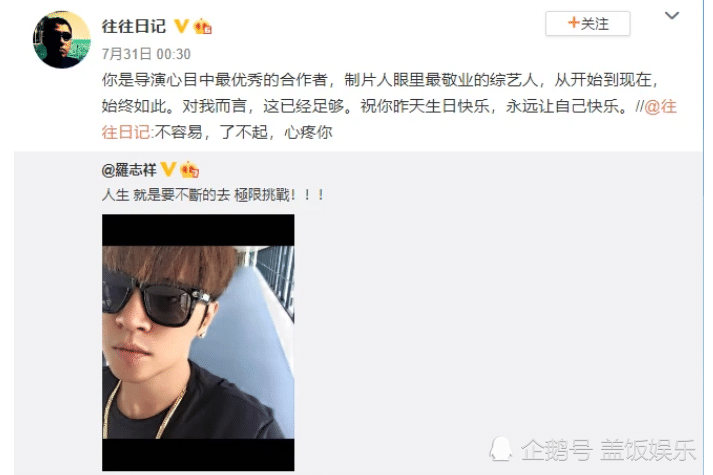This screenshot has height=475, width=713.
Task: Click the membership crown badge next to @羅志祥
Action: [x=190, y=170]
